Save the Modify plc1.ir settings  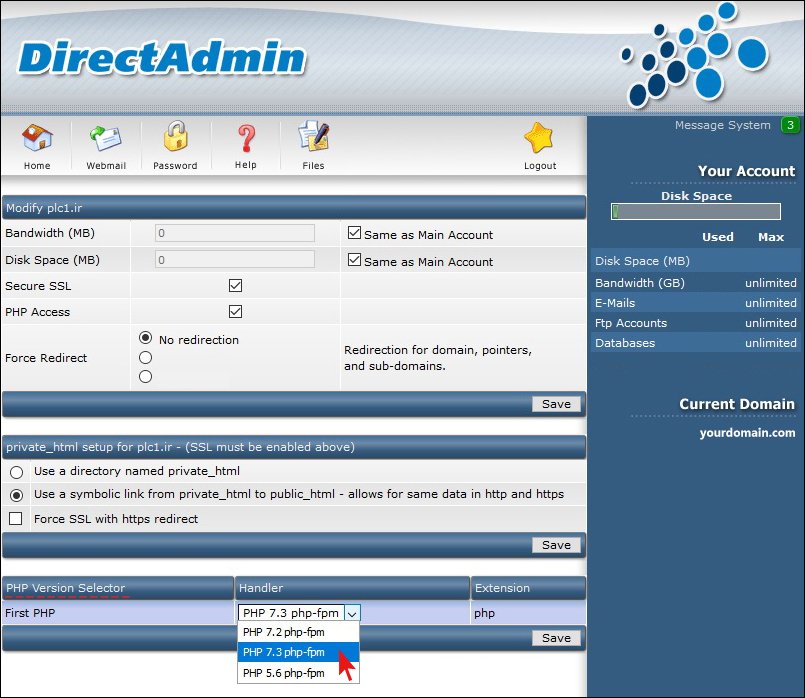coord(556,404)
